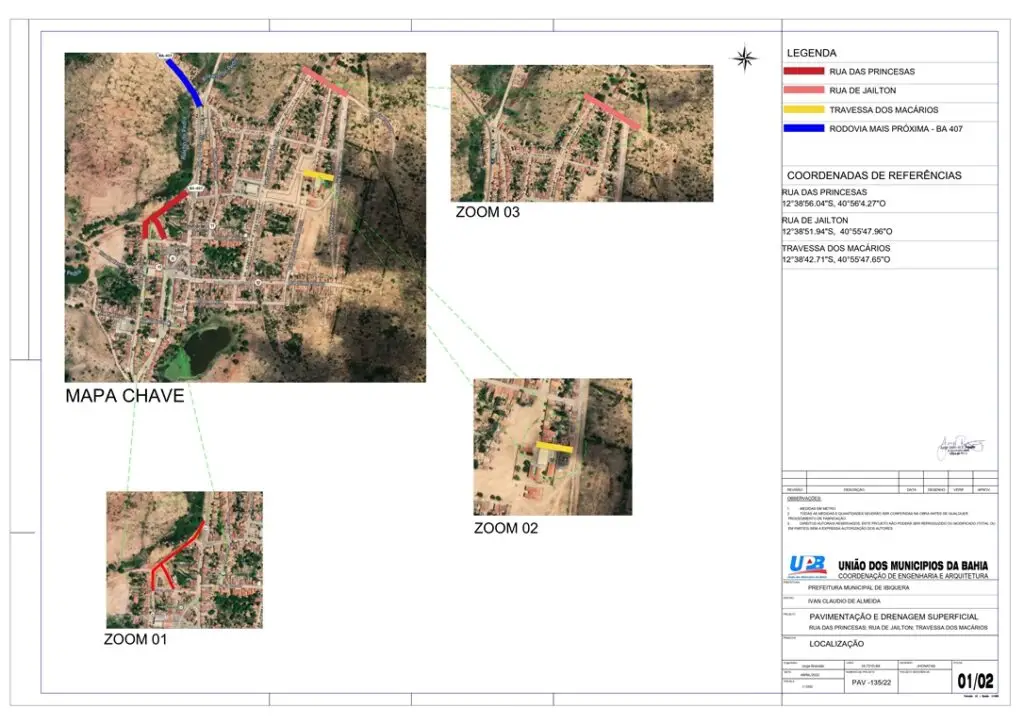Screen dimensions: 1024x724
Task: Click the green lake on the key map
Action: 201,351
